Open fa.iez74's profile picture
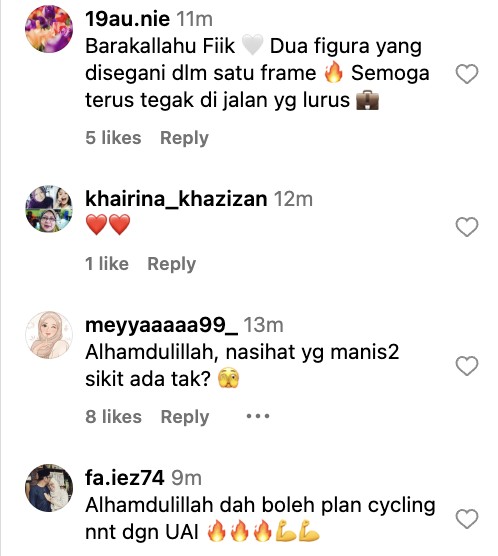The height and width of the screenshot is (556, 498). click(x=49, y=488)
